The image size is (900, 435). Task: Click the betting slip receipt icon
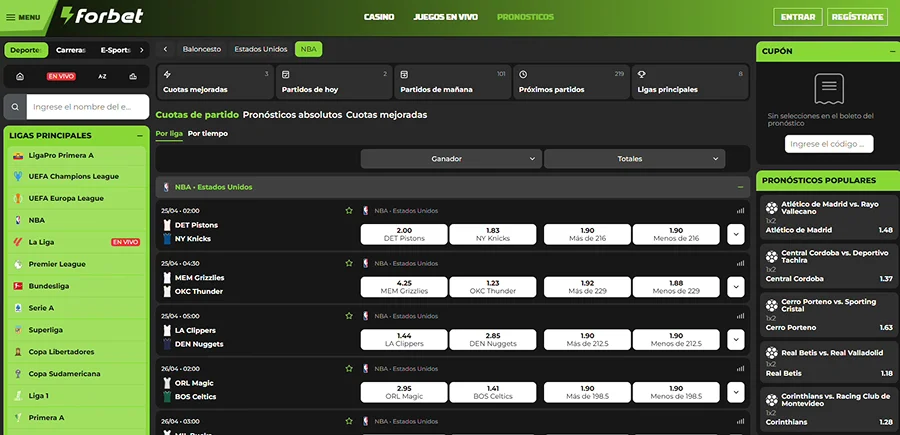tap(829, 89)
